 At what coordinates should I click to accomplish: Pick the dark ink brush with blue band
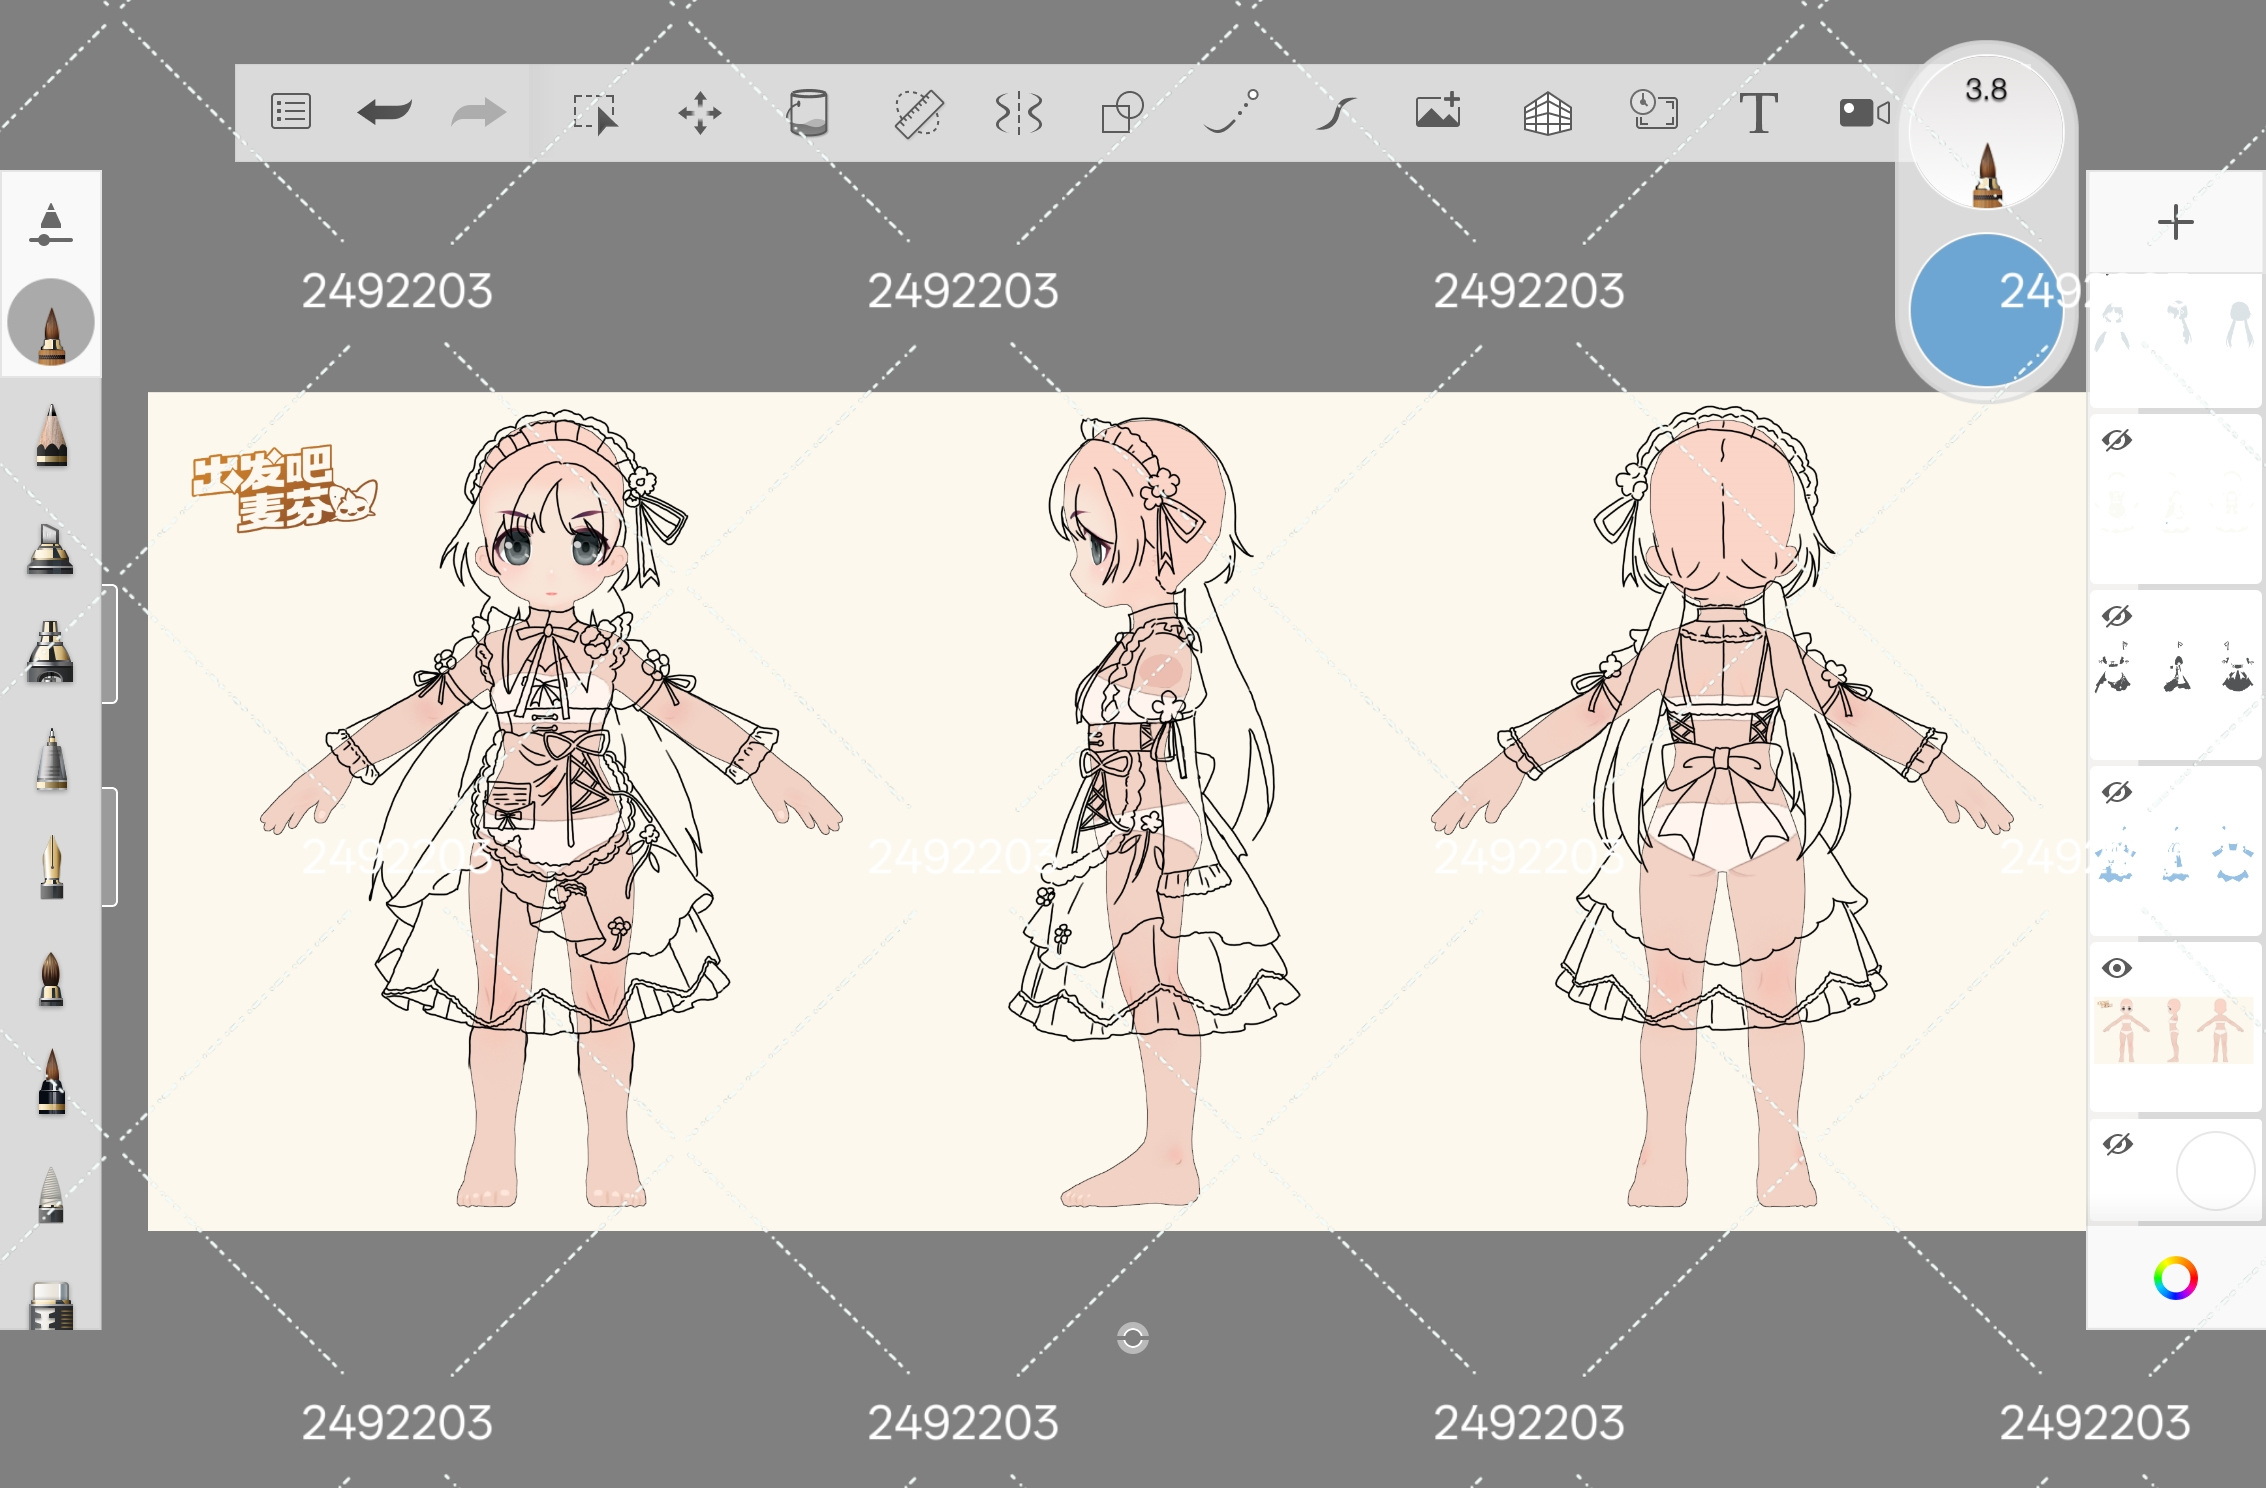click(51, 1083)
